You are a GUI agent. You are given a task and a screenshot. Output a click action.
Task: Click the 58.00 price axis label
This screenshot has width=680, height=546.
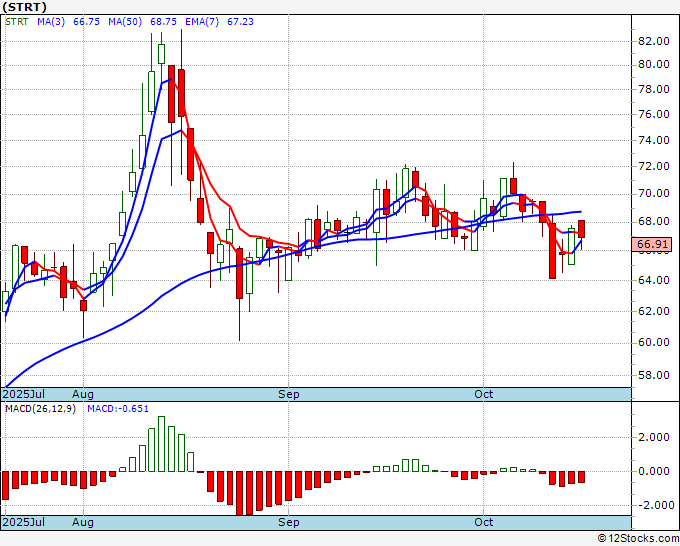pyautogui.click(x=652, y=375)
